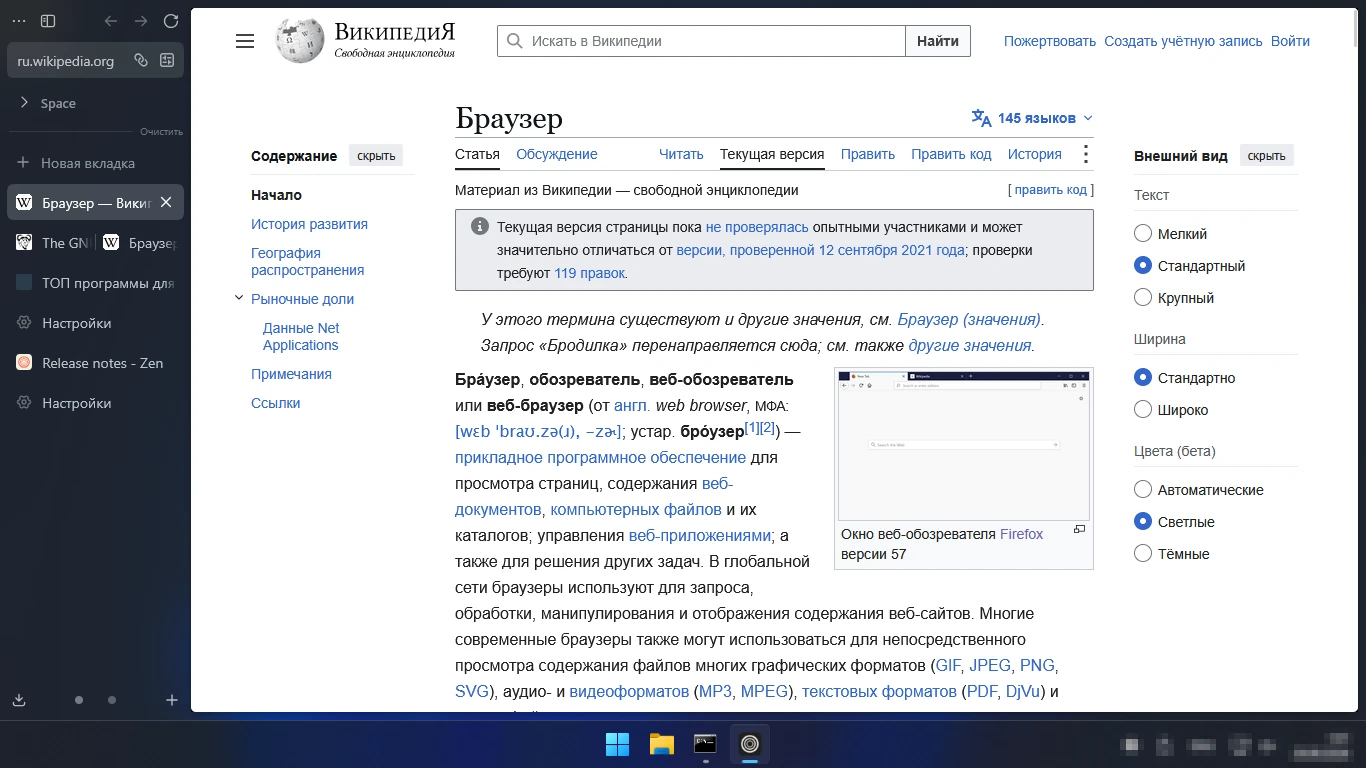Click the Wikipedia globe logo

point(300,41)
